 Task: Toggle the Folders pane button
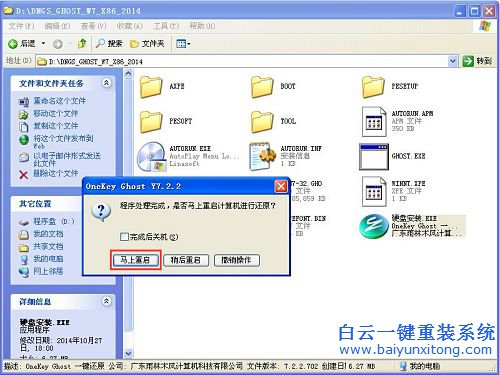pos(147,43)
